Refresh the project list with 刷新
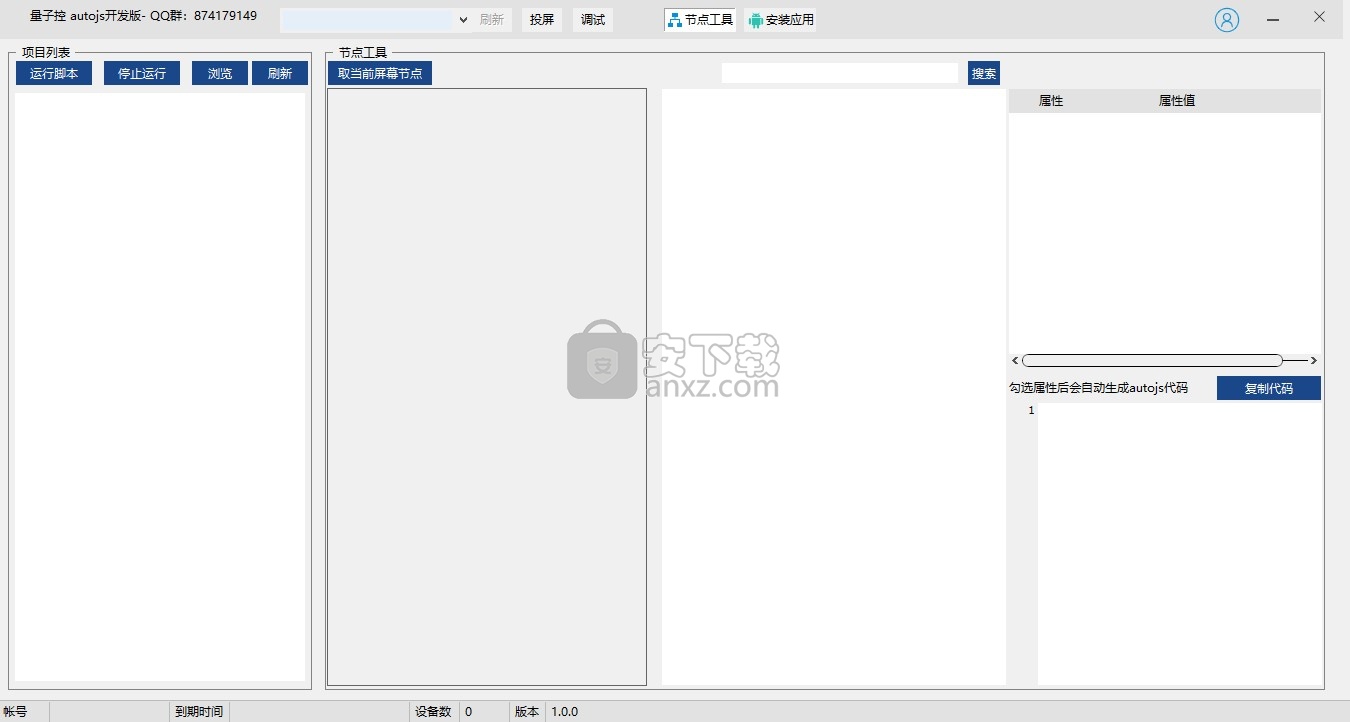Screen dimensions: 1350x722 [280, 73]
